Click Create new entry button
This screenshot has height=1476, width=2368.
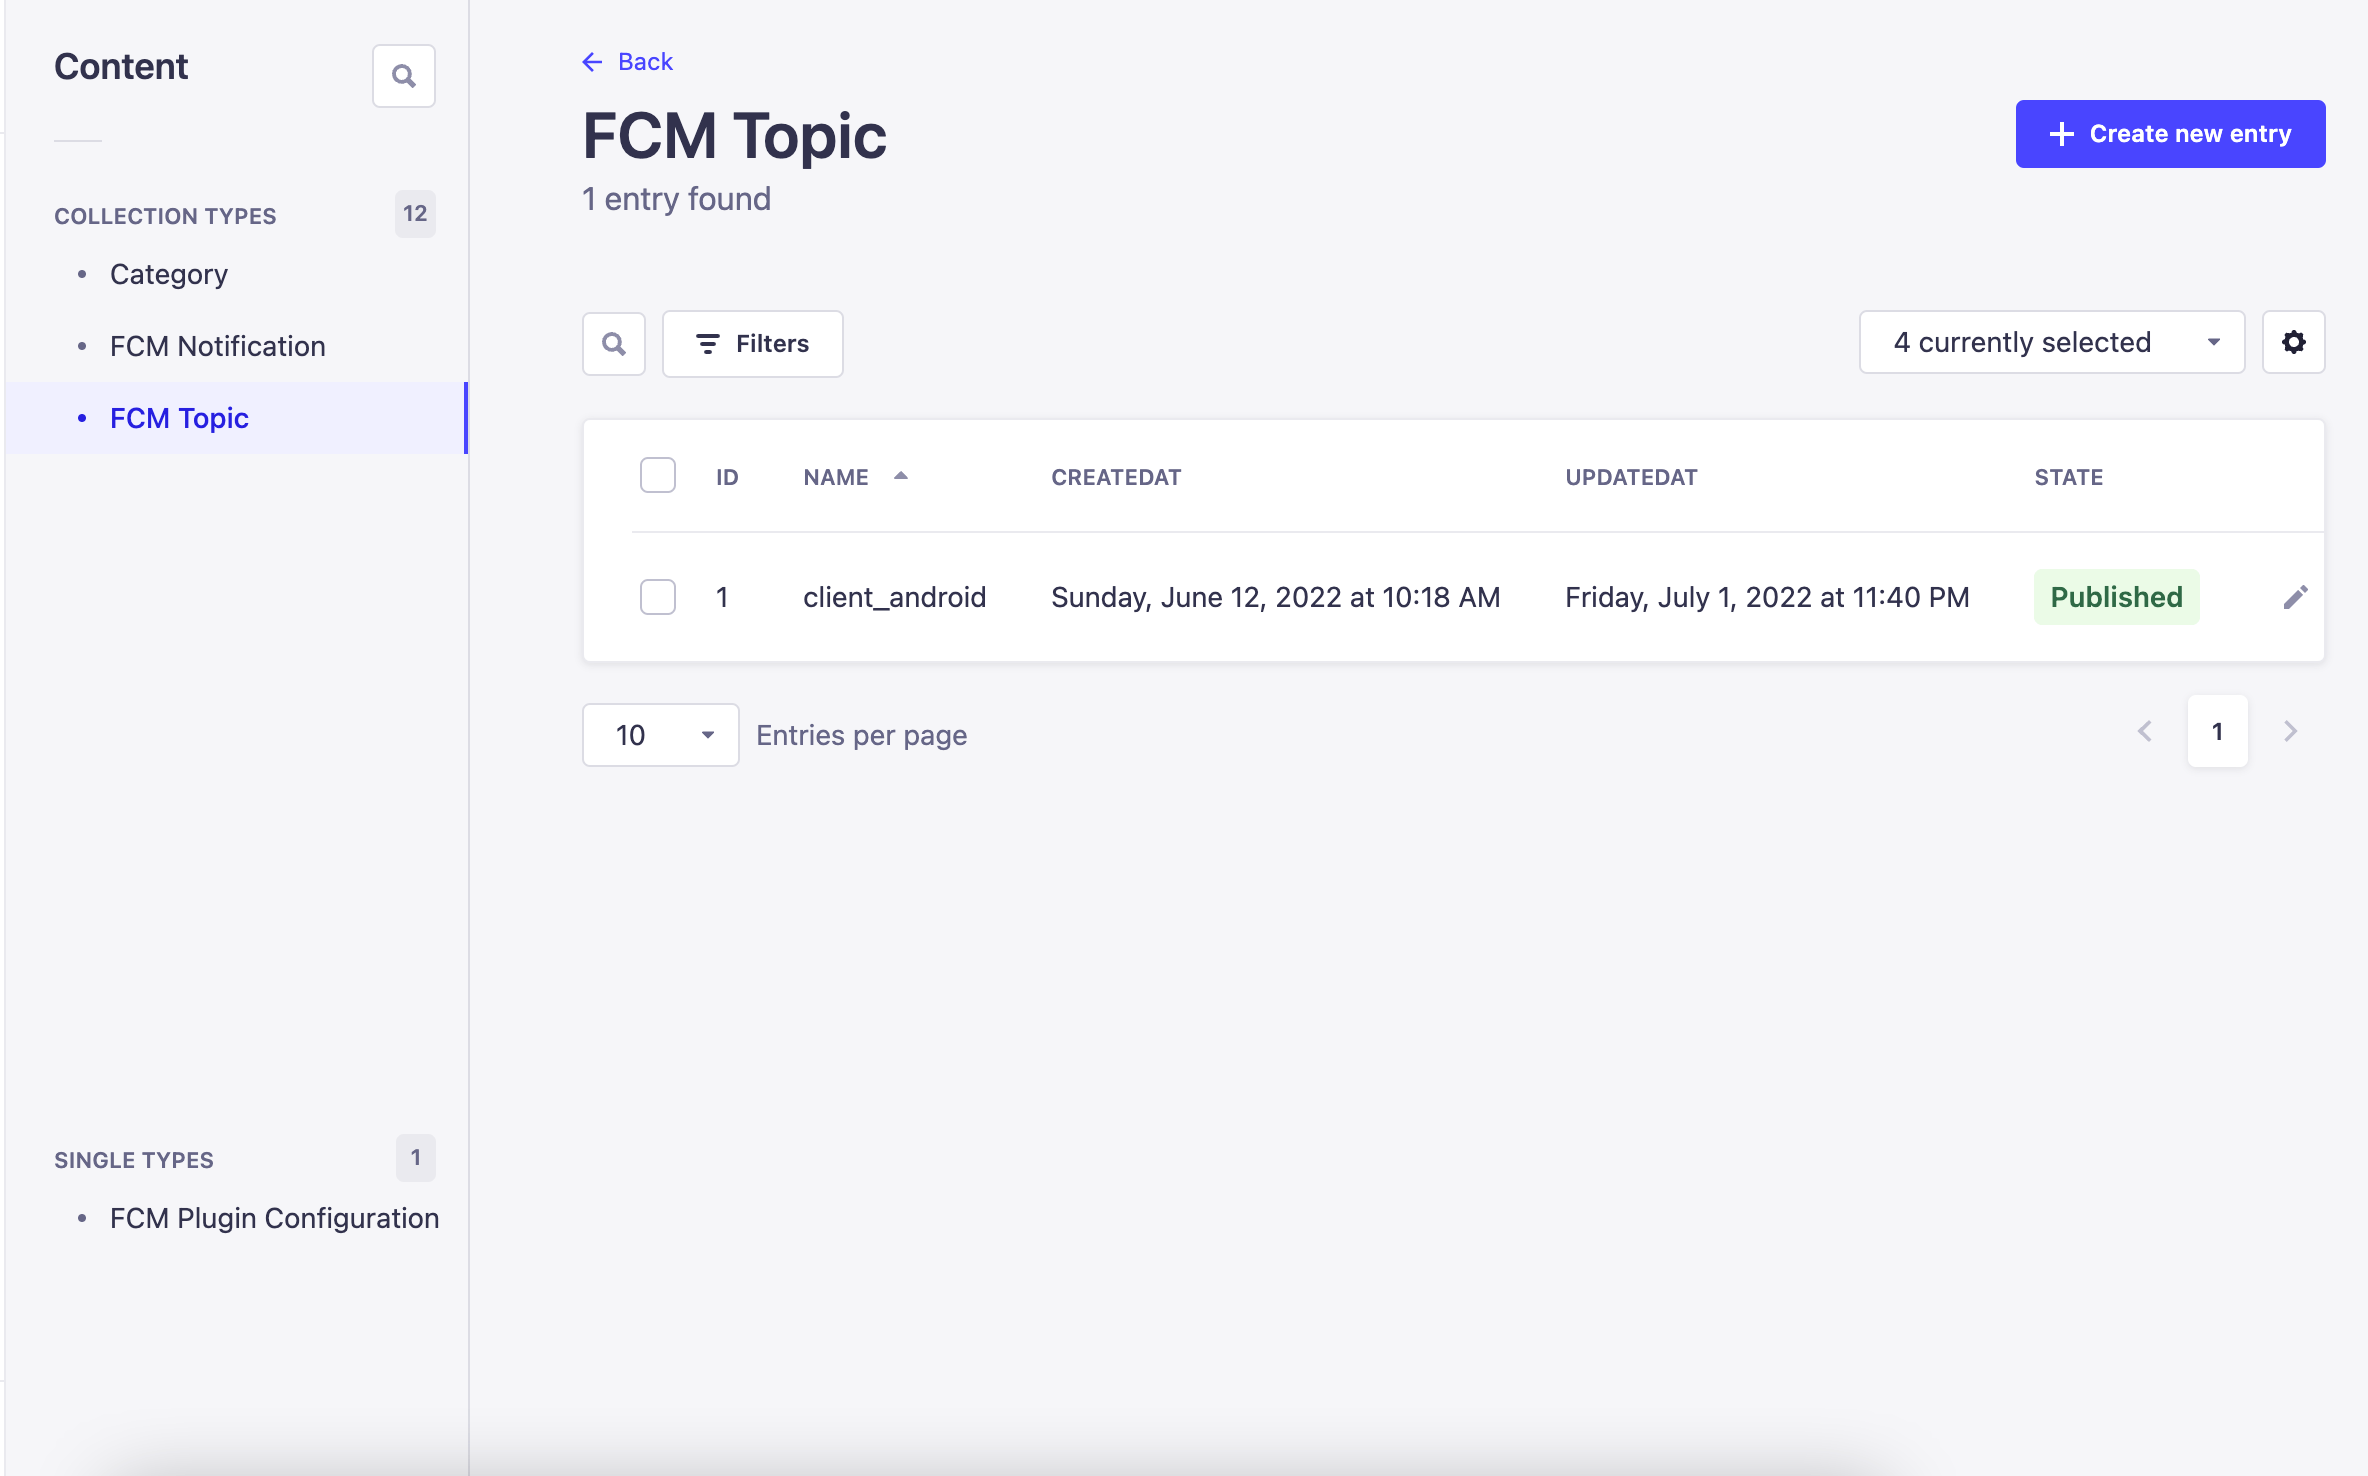coord(2170,134)
